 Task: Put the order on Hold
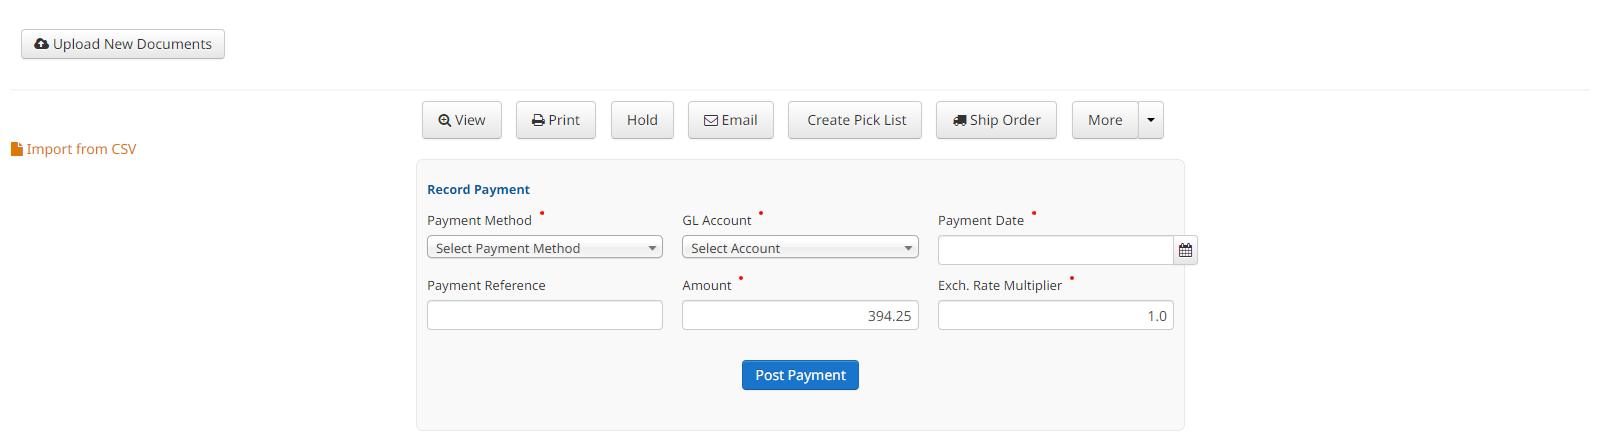[x=642, y=120]
